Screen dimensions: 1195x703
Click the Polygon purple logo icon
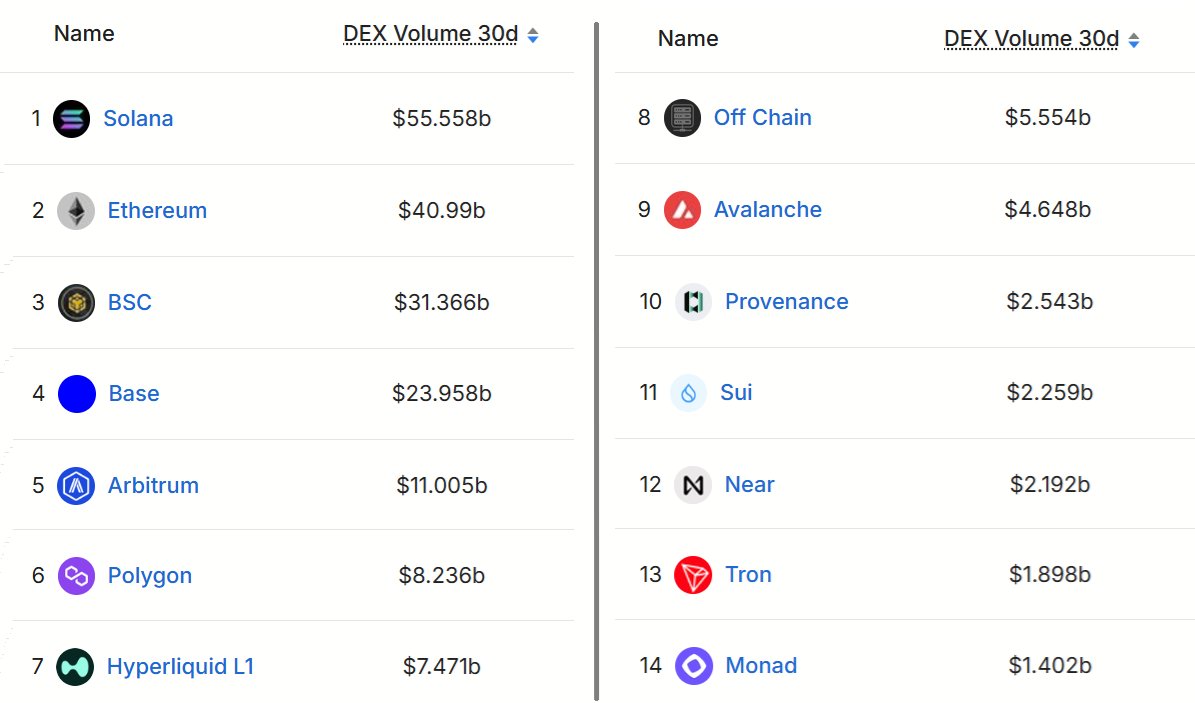click(x=76, y=576)
